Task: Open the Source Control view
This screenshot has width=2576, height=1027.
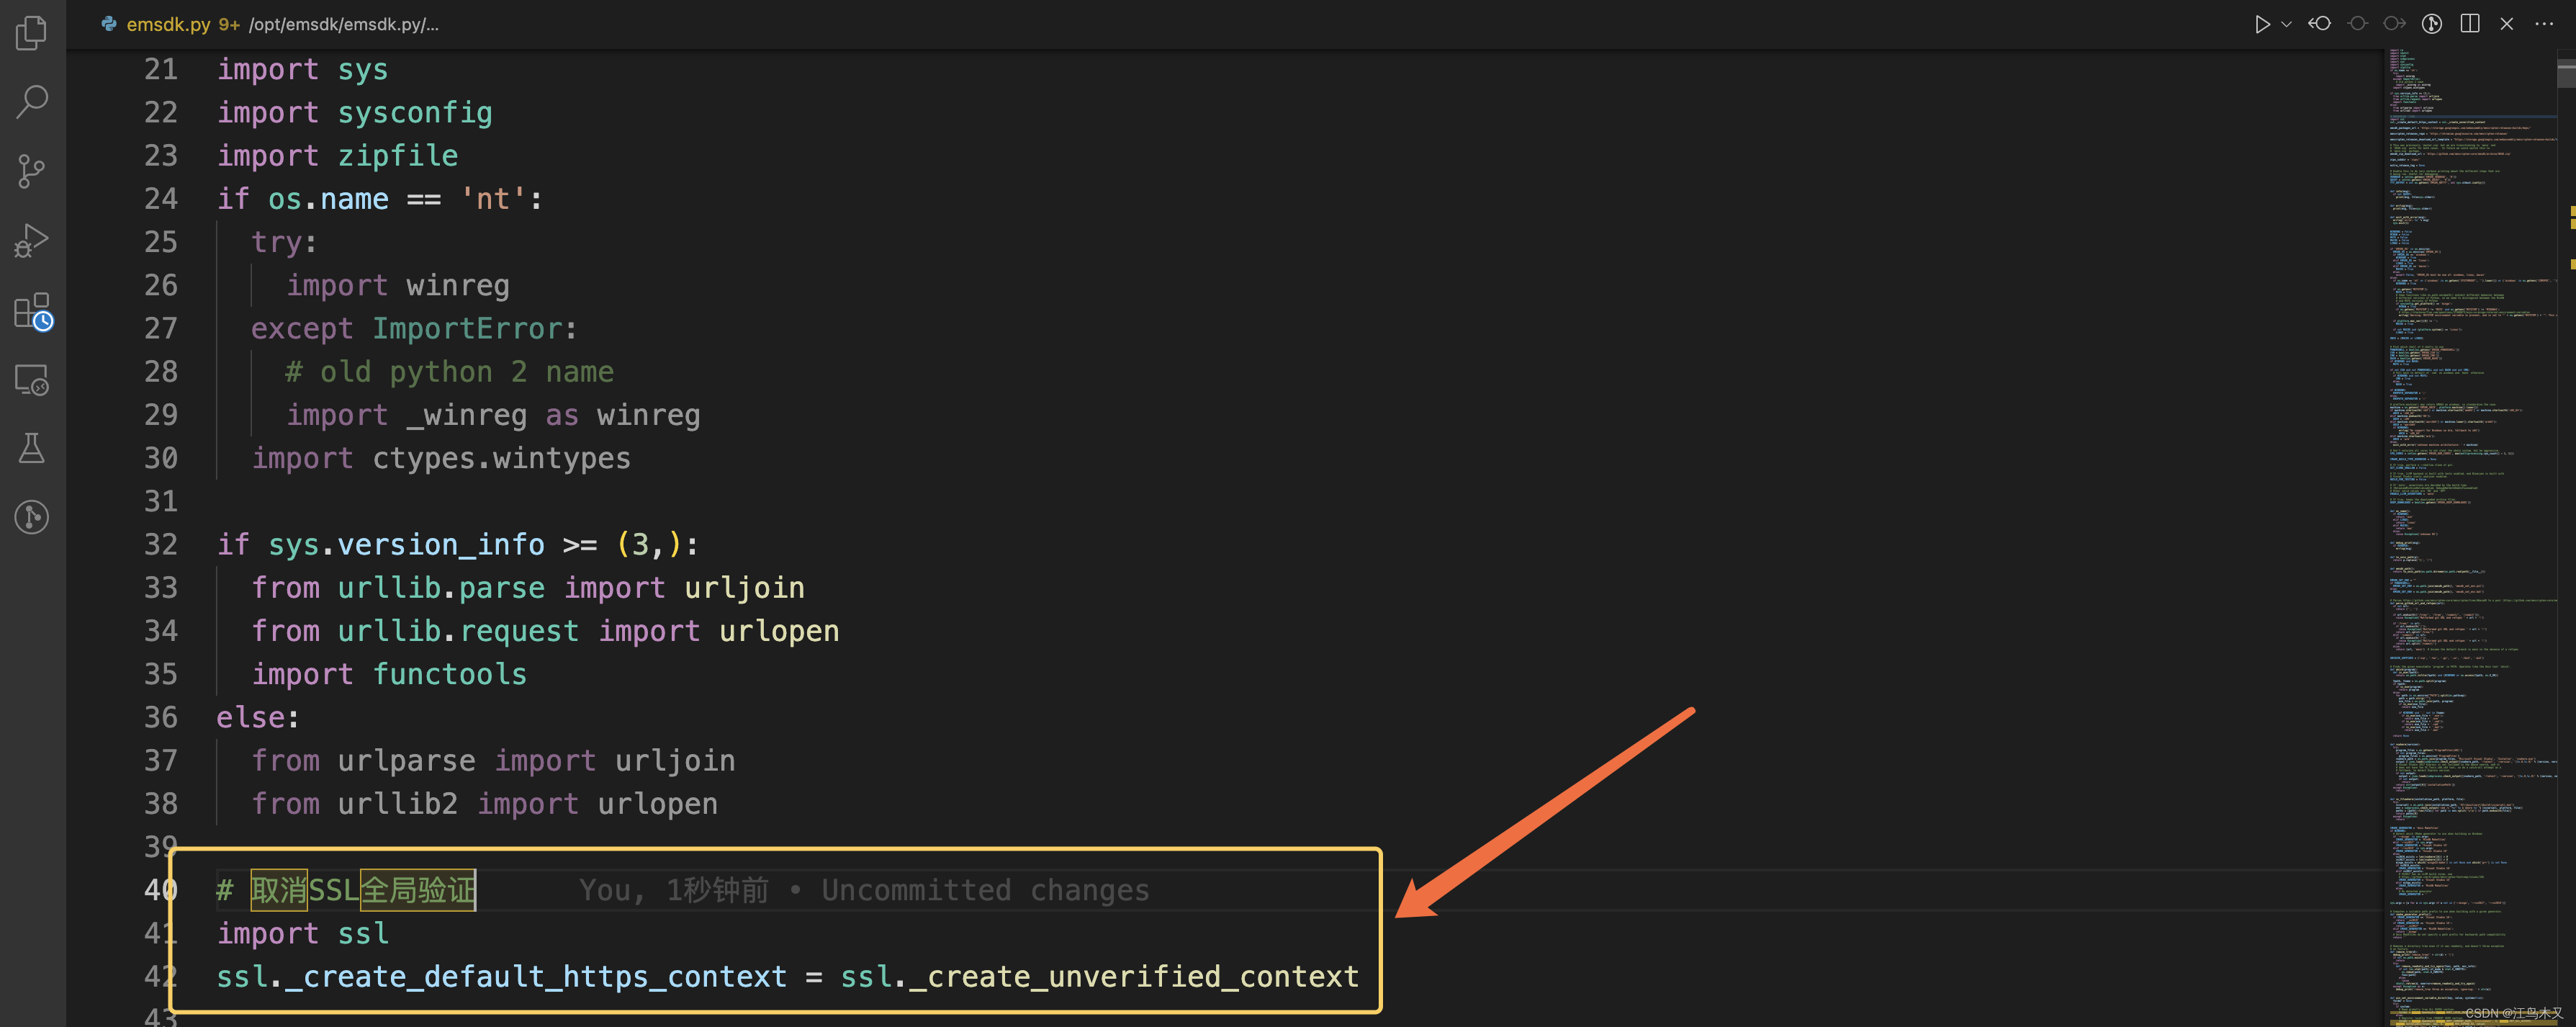Action: point(32,171)
